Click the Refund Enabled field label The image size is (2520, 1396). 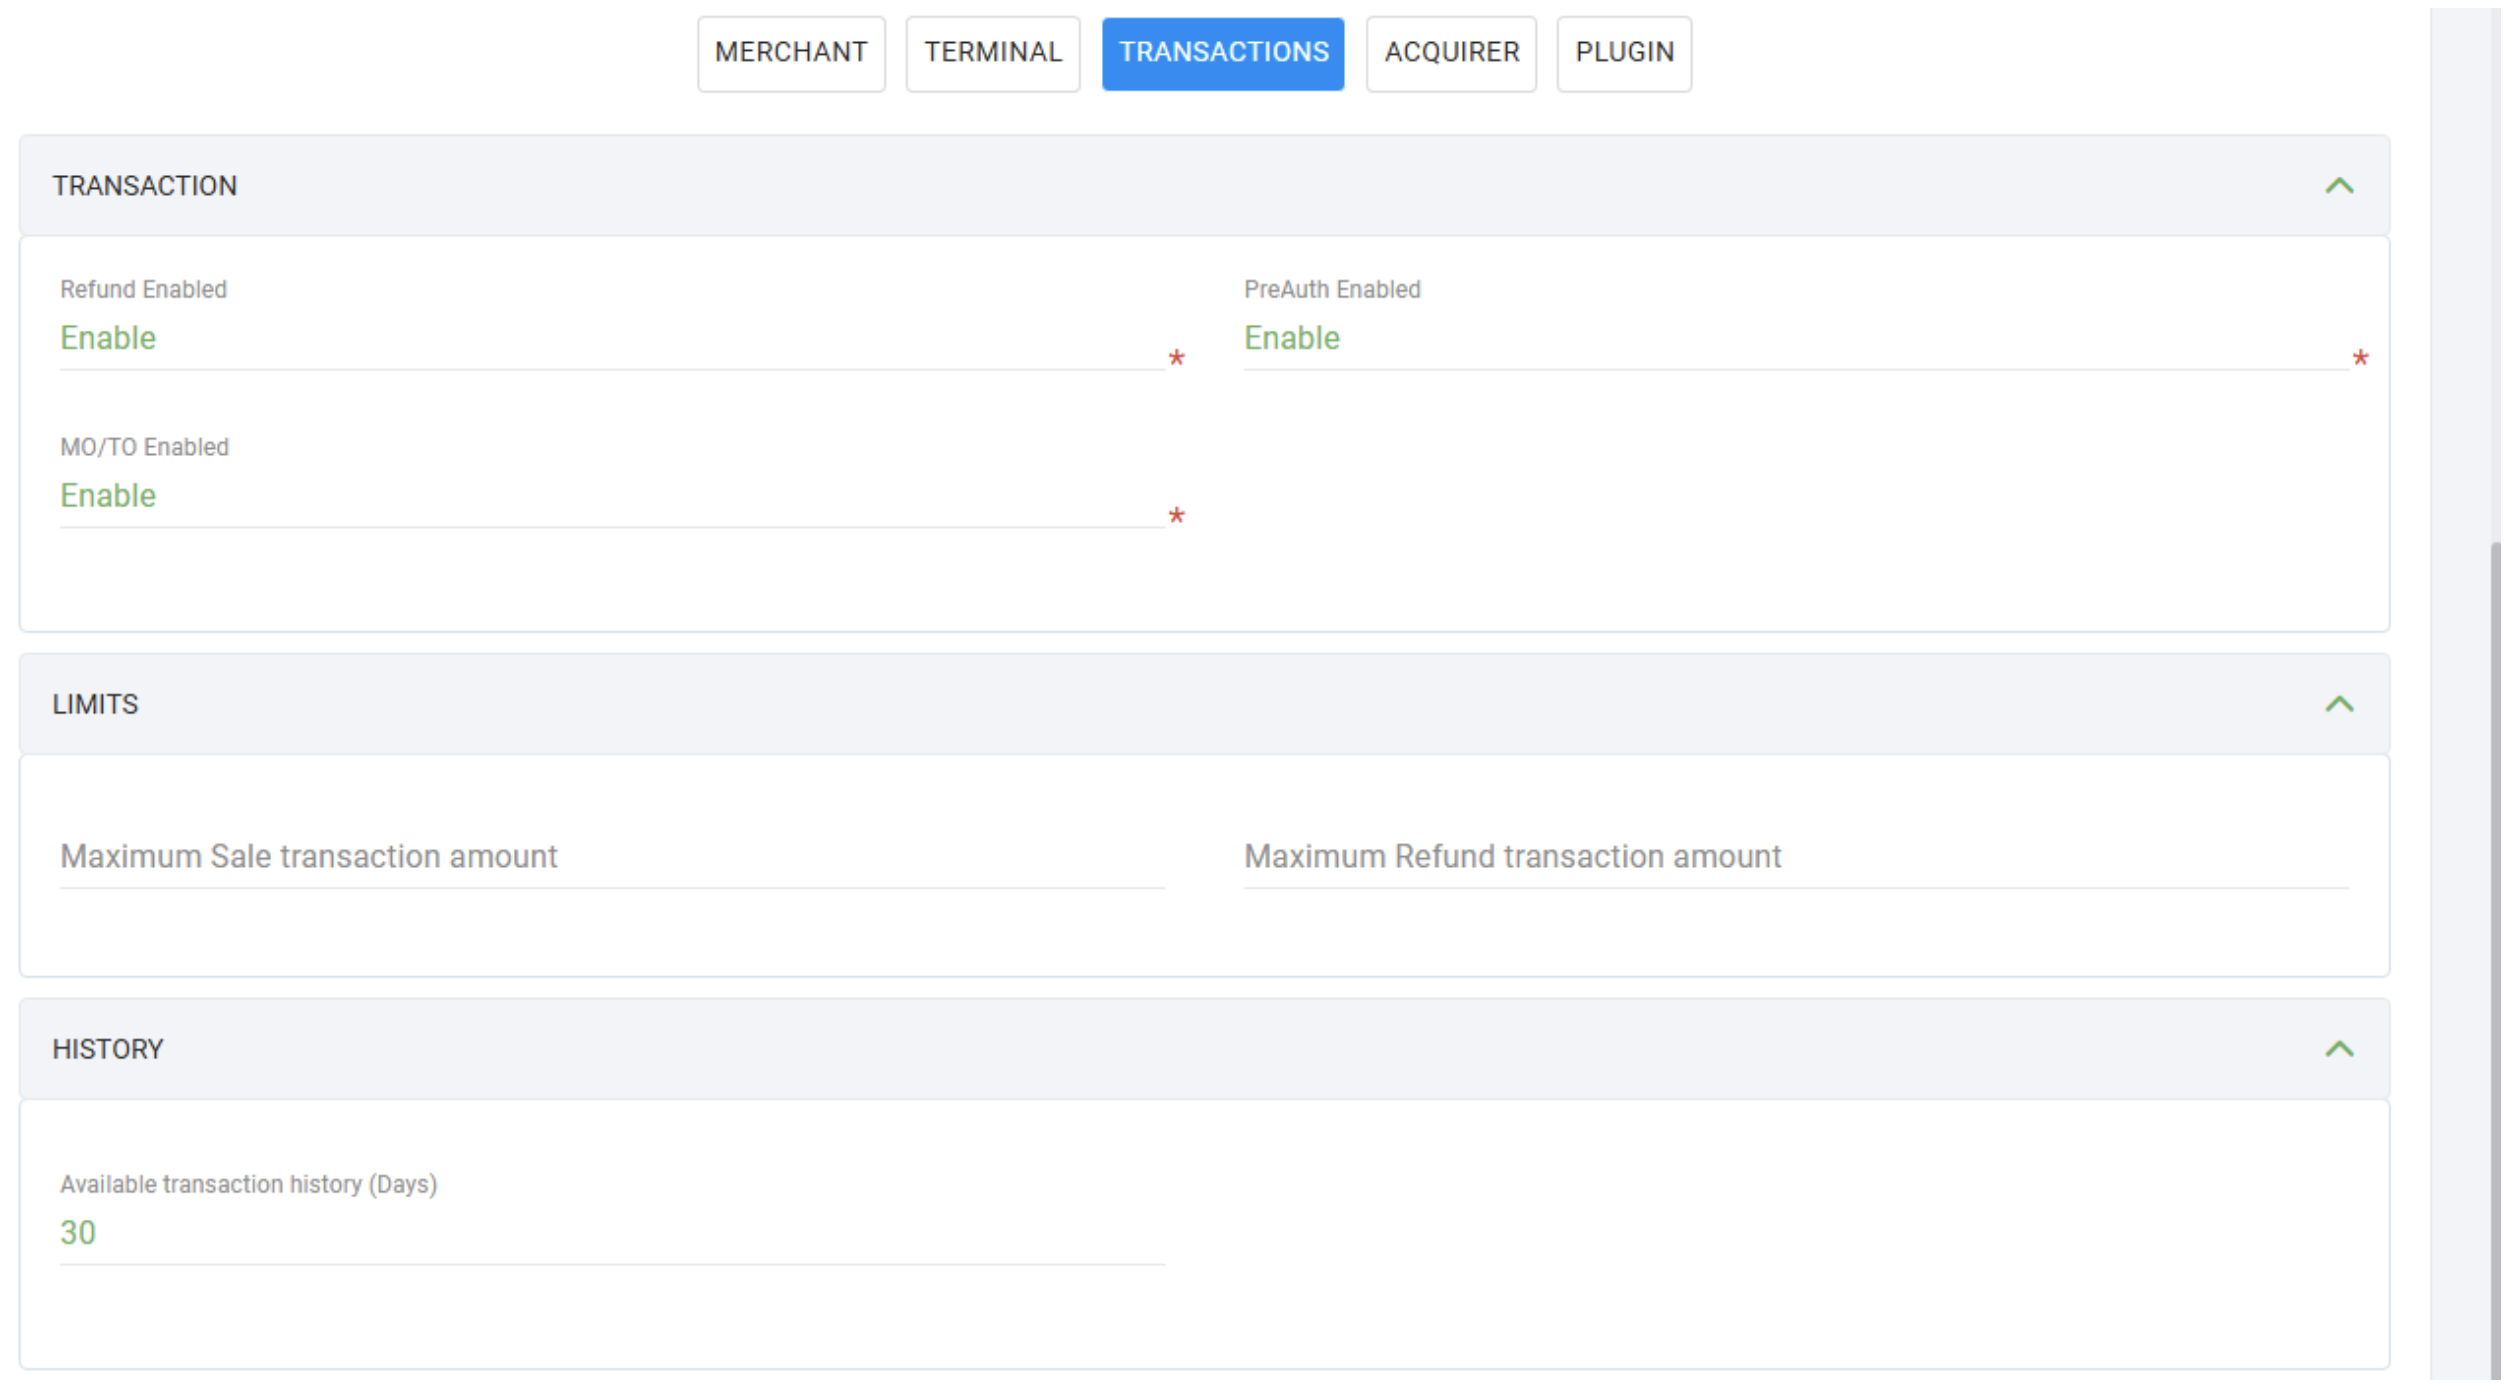pos(143,290)
